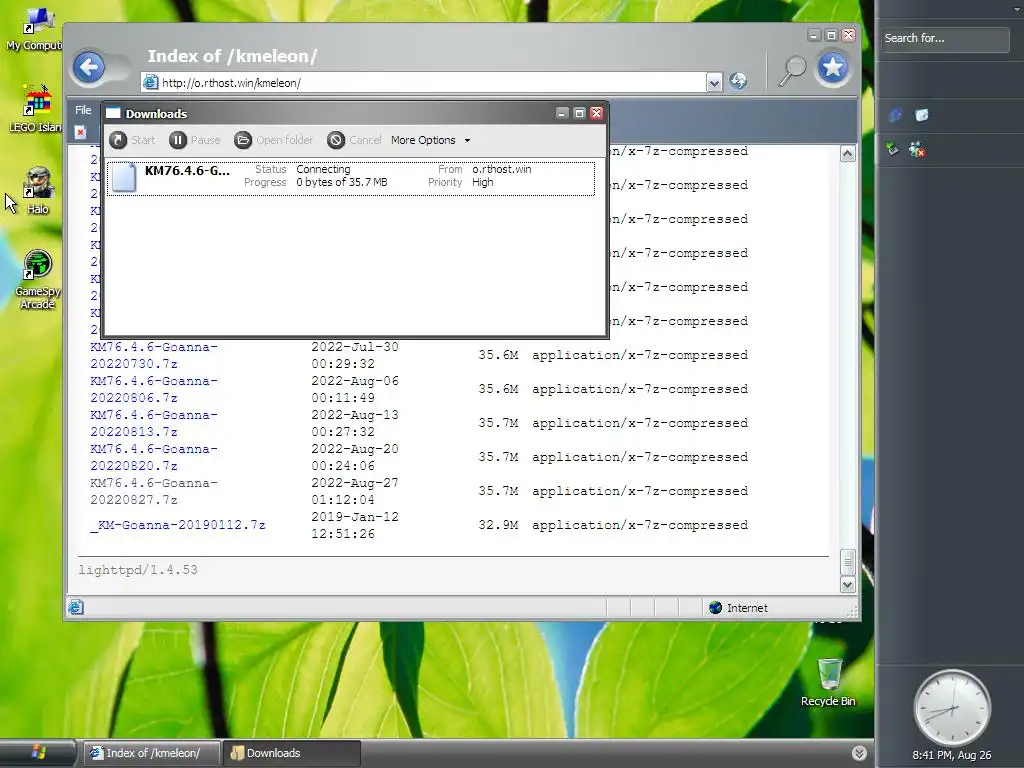Click the '32.9M' size cell
Image resolution: width=1024 pixels, height=768 pixels.
(498, 525)
